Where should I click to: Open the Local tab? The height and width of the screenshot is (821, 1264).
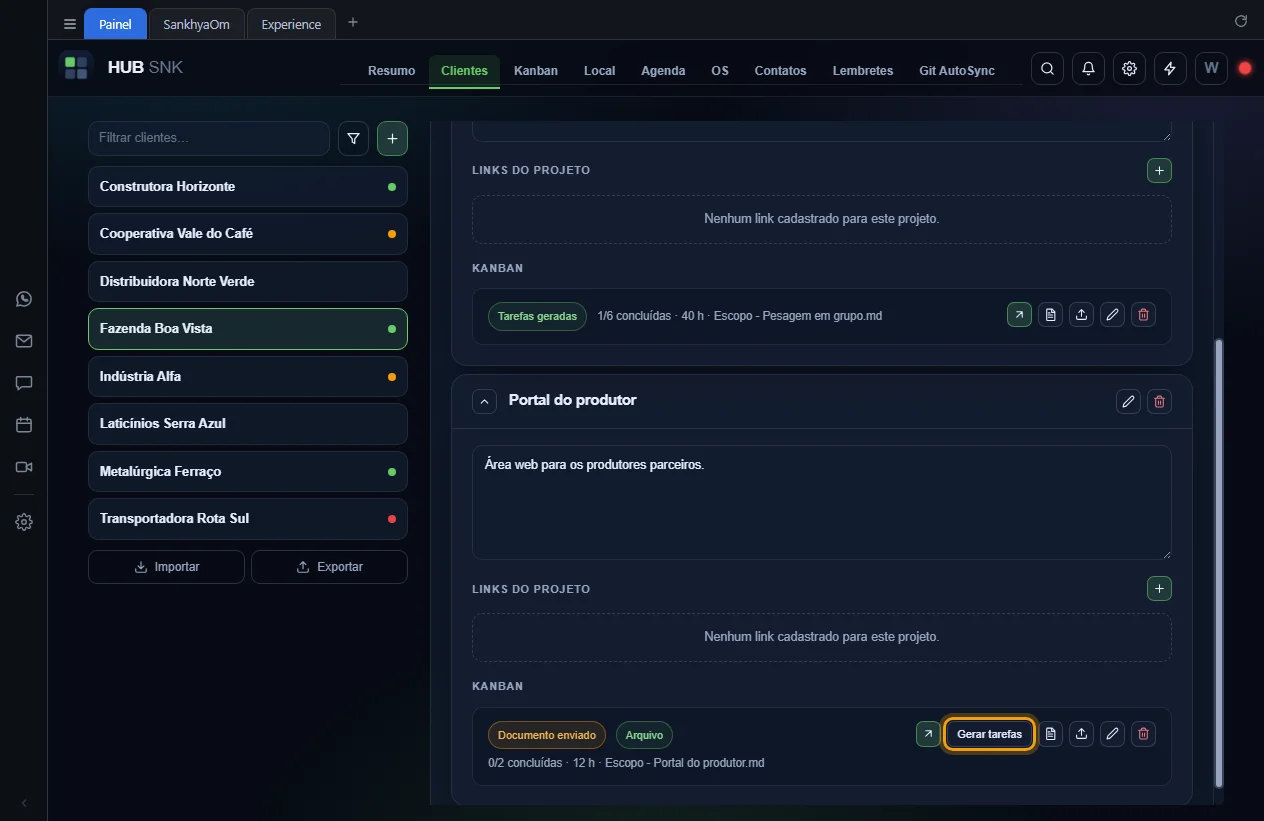(599, 70)
